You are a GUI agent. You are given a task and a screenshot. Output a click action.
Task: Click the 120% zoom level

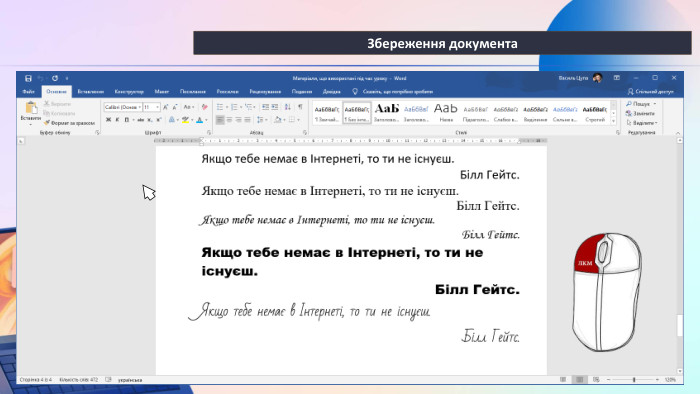670,380
